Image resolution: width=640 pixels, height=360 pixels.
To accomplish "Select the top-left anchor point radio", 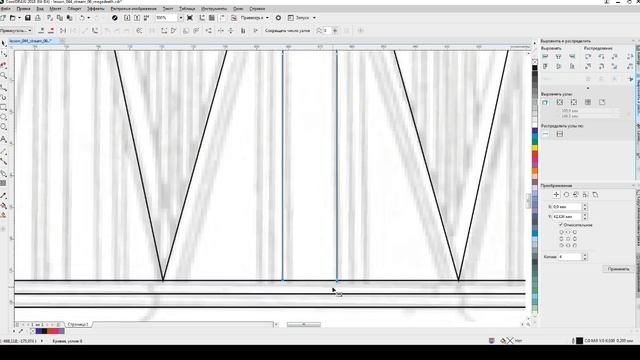I will tap(561, 232).
